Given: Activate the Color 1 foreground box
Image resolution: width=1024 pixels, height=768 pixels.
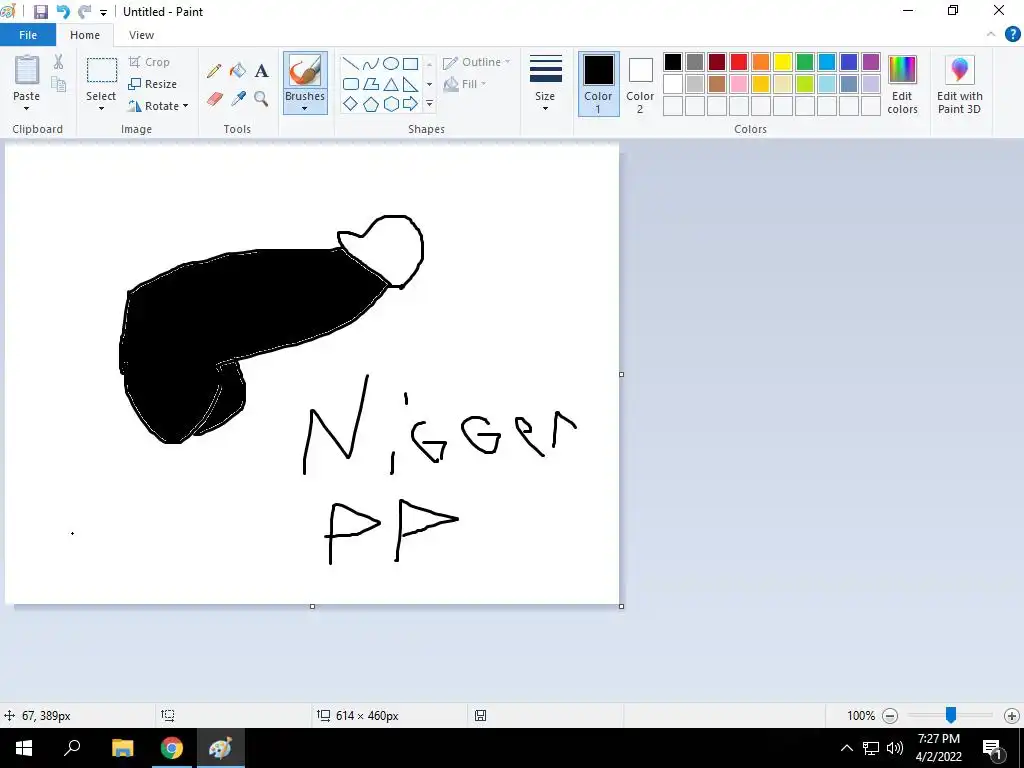Looking at the screenshot, I should pos(599,84).
